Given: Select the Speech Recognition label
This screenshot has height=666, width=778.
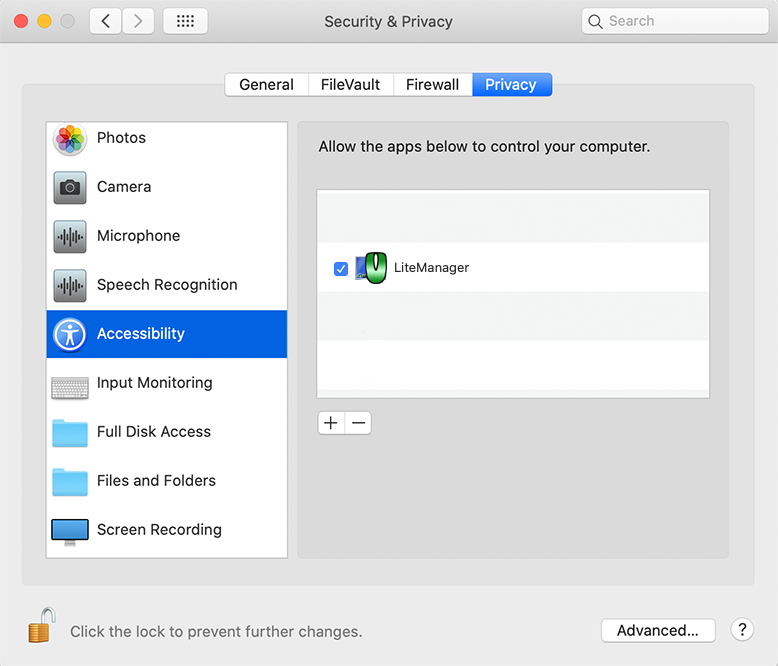Looking at the screenshot, I should coord(167,285).
